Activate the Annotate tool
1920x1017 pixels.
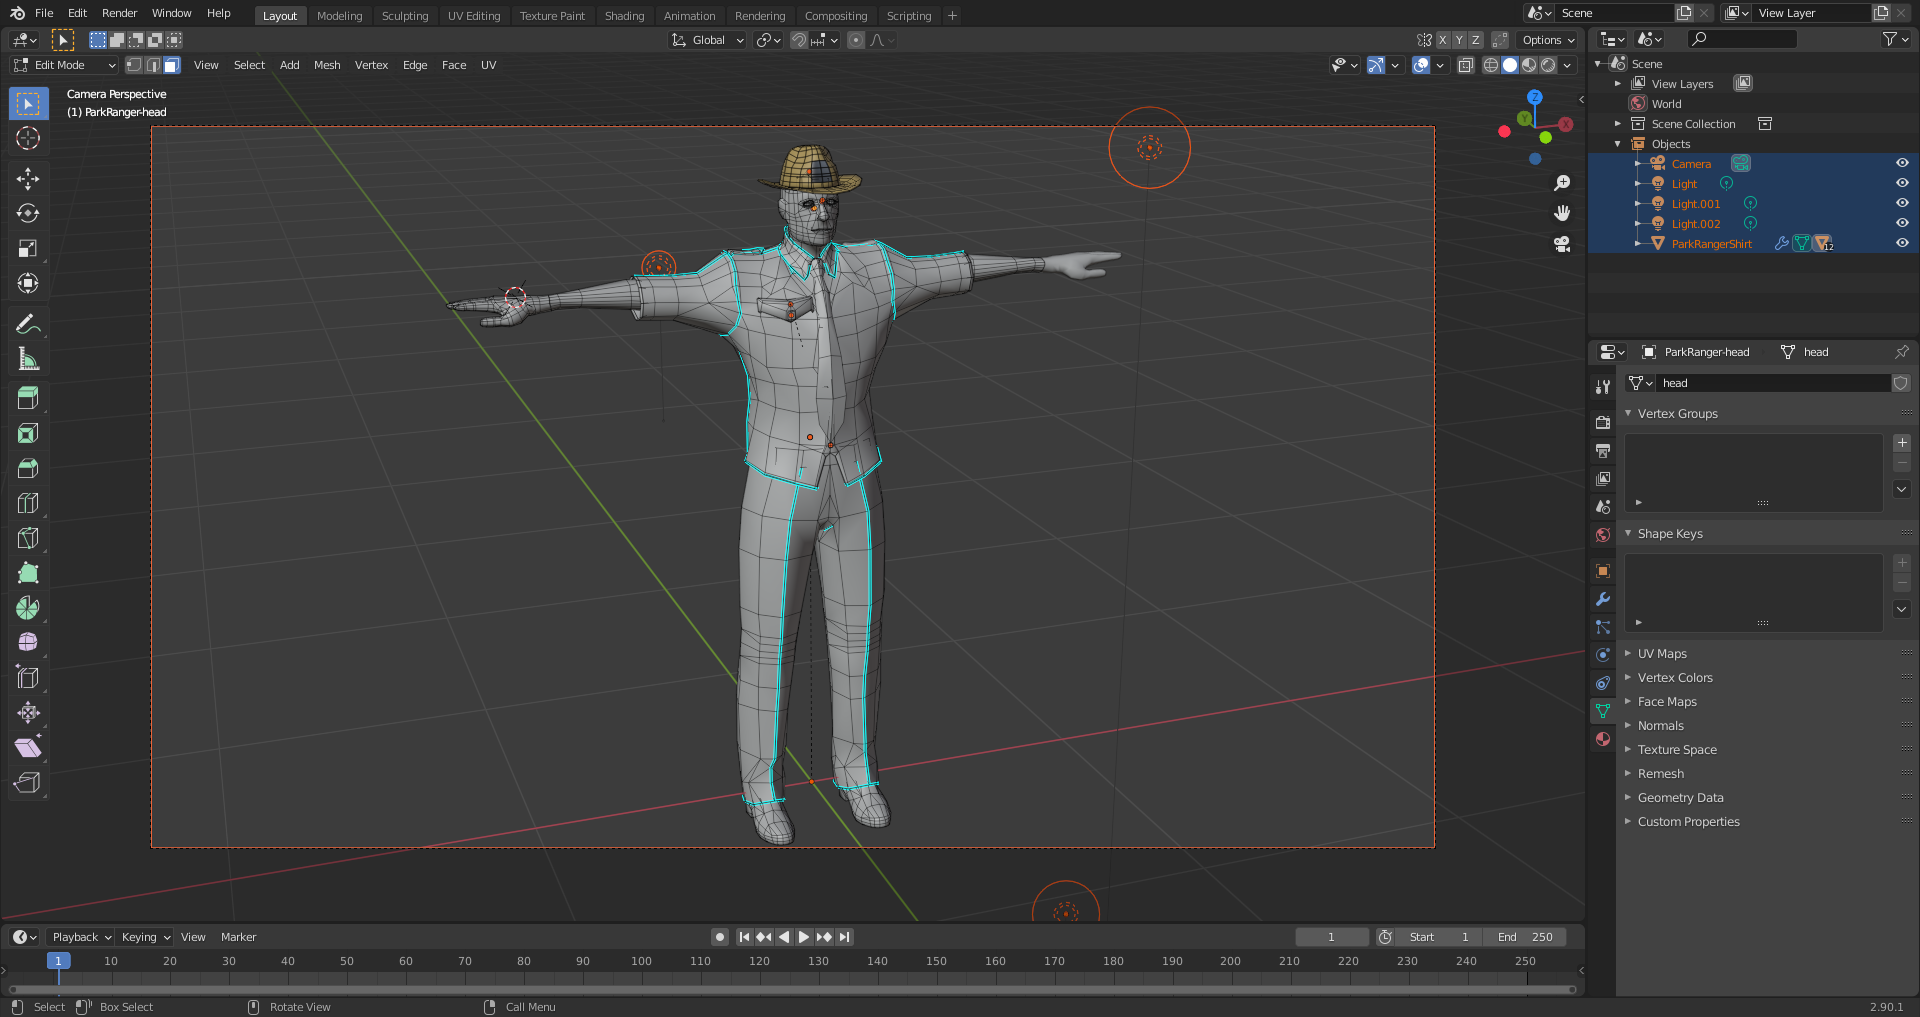click(x=28, y=323)
